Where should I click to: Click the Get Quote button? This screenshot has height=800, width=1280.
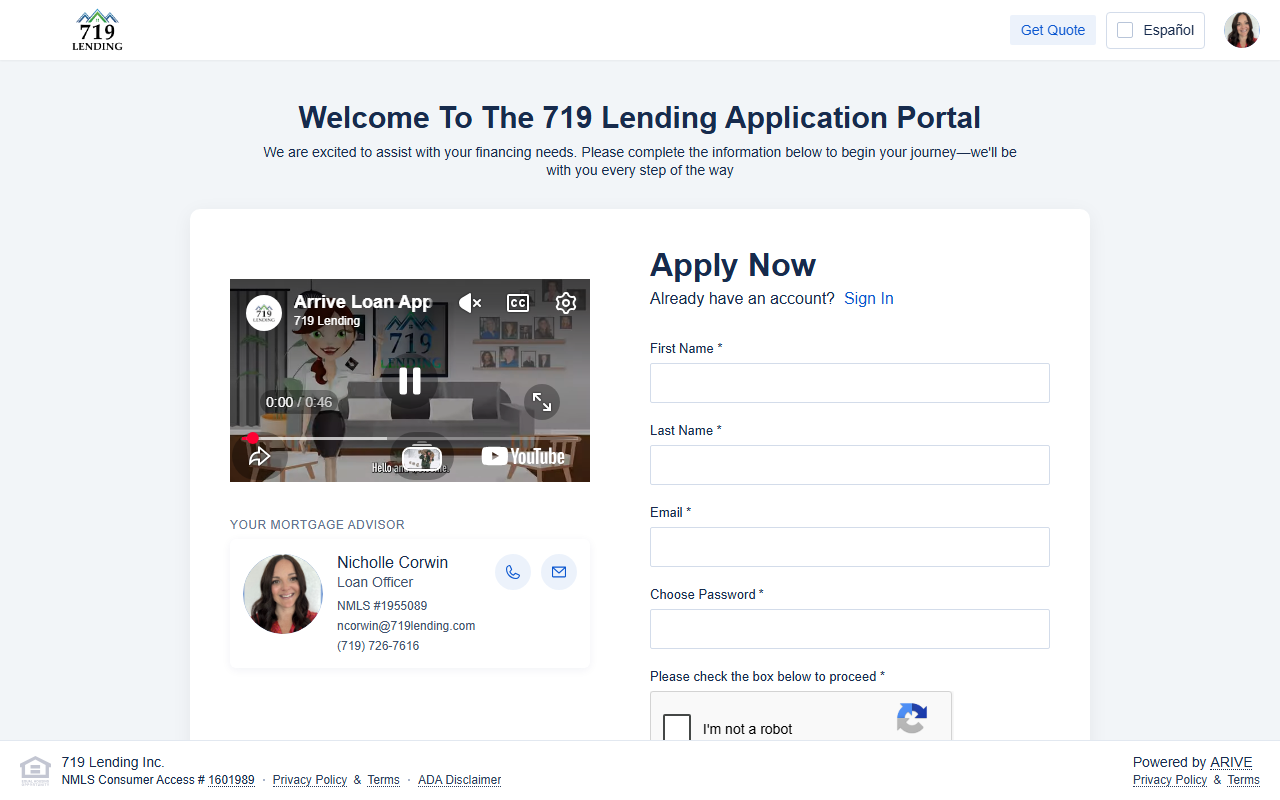pos(1053,30)
